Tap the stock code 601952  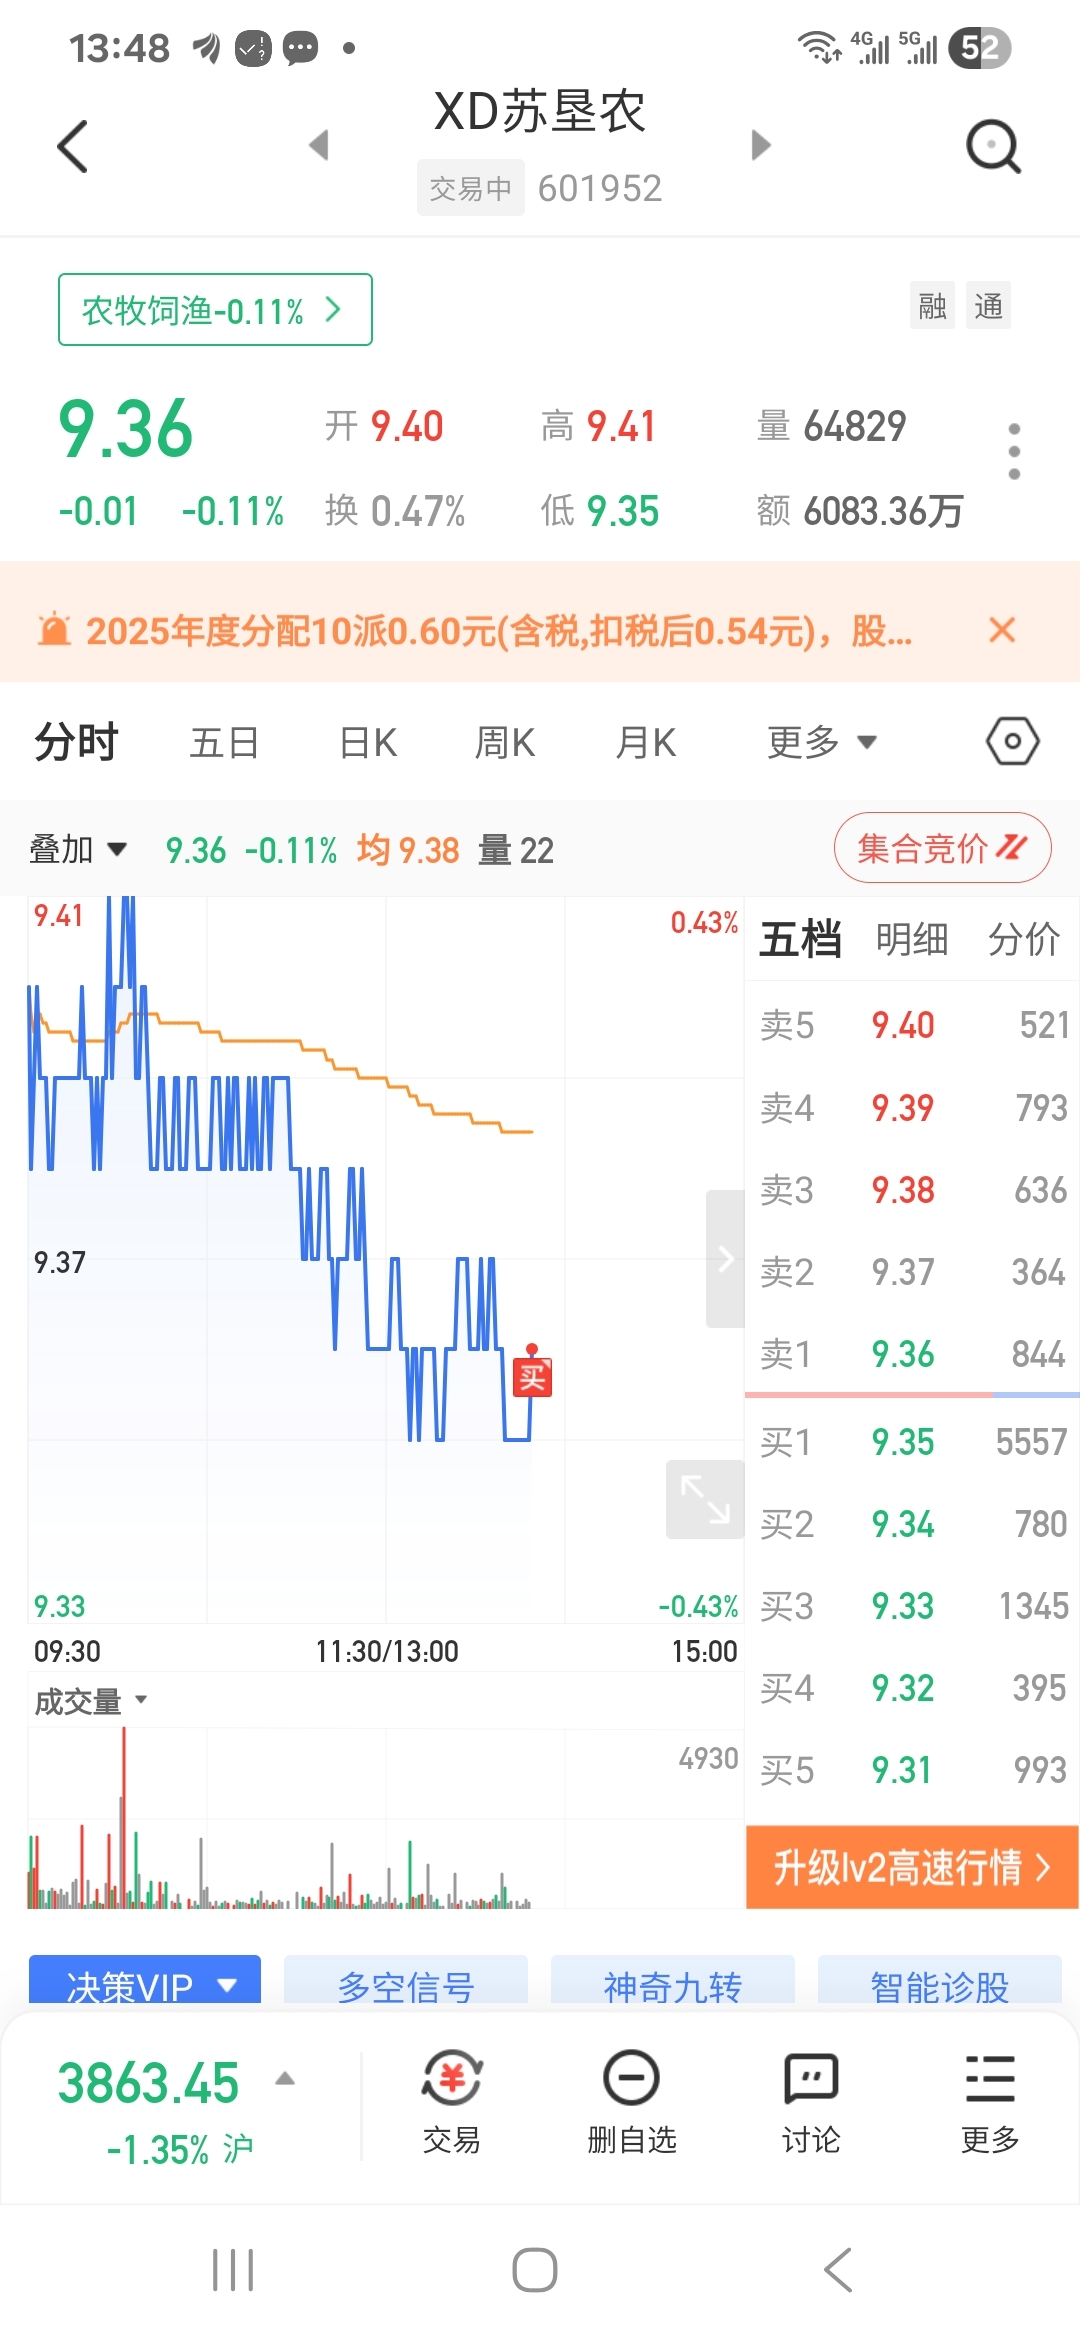(600, 188)
